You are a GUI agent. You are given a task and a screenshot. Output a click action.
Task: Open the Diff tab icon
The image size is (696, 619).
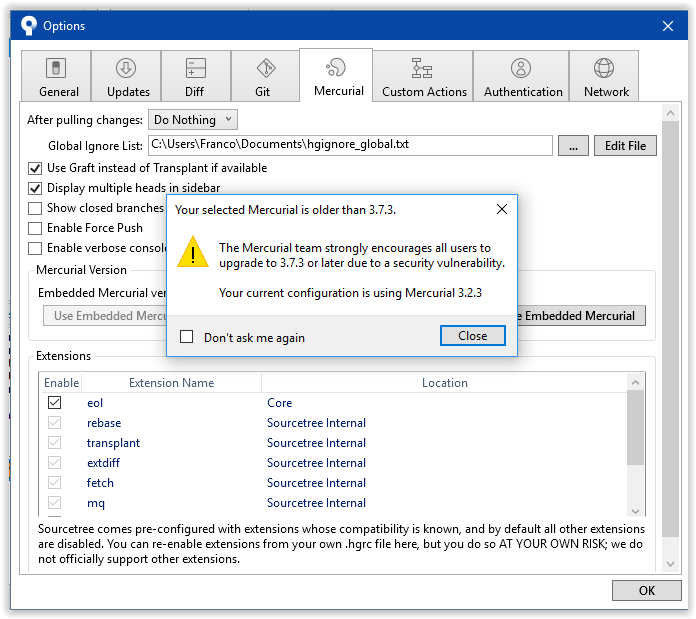[x=196, y=68]
